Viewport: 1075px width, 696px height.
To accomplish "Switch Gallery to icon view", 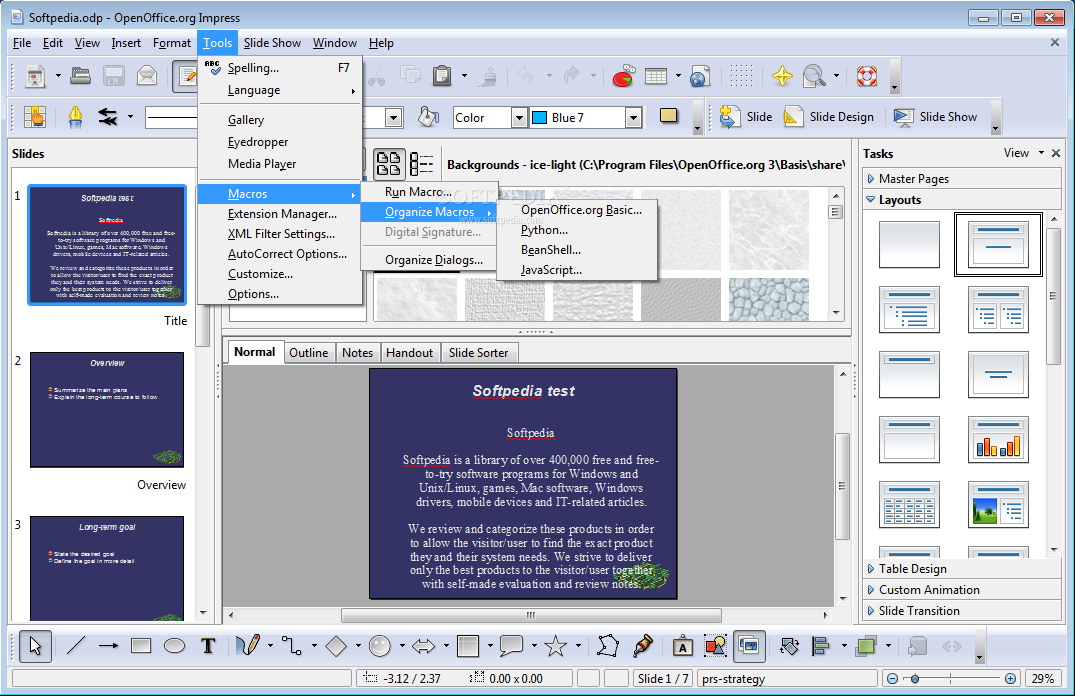I will [389, 164].
